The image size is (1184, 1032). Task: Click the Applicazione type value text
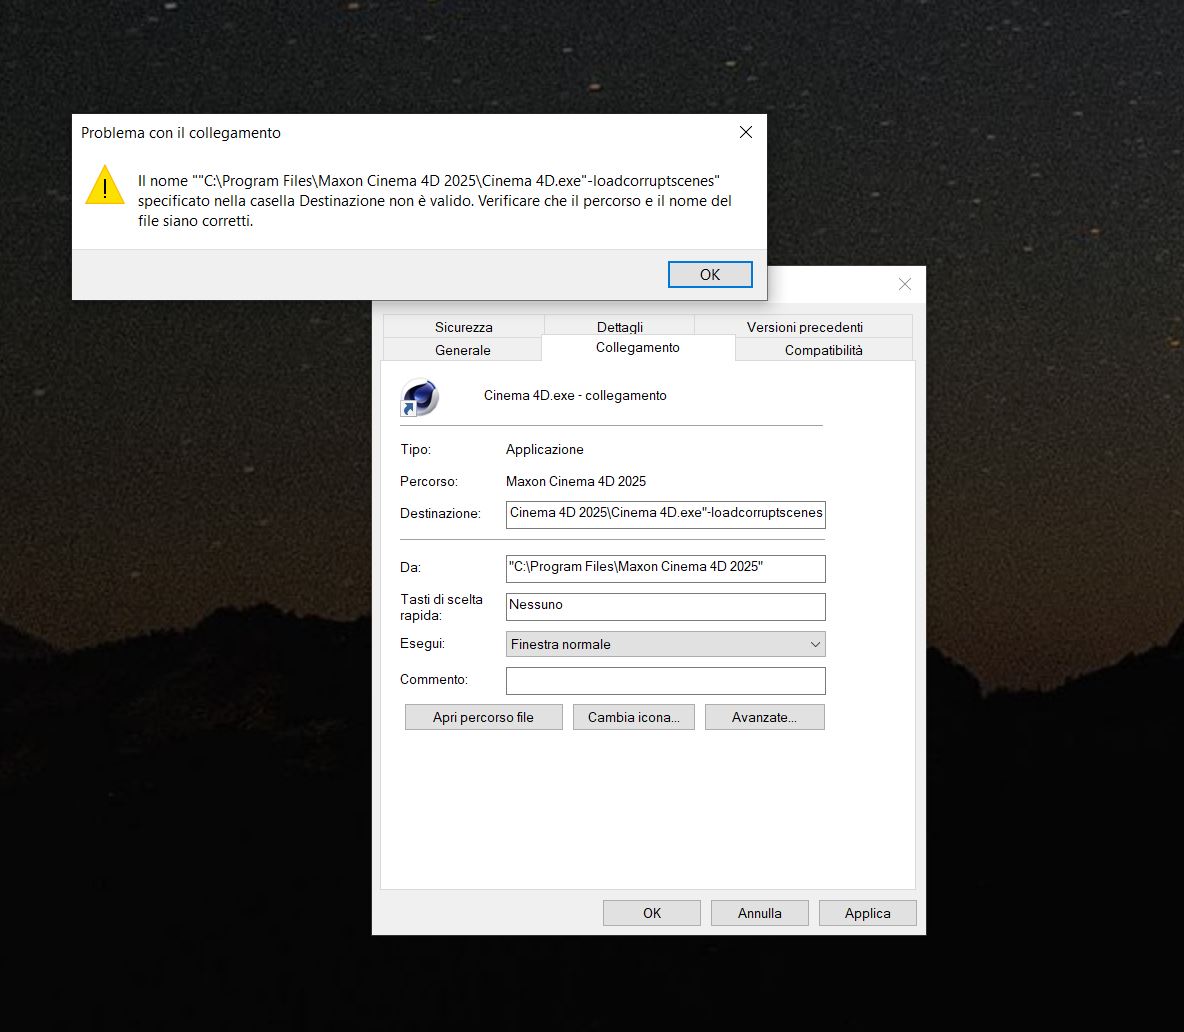[x=544, y=449]
